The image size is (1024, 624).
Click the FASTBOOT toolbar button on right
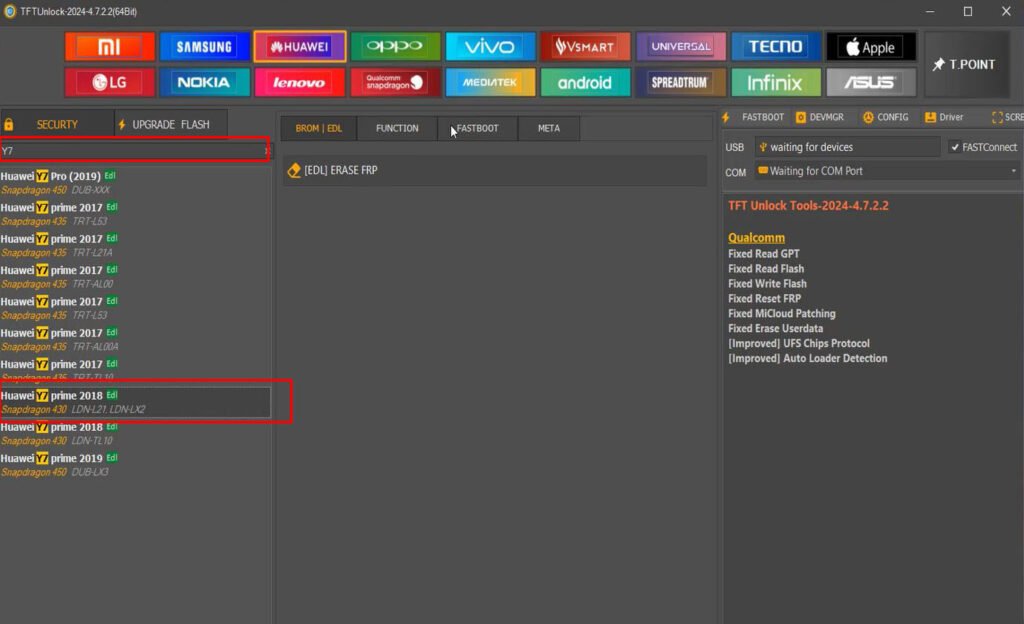coord(754,117)
